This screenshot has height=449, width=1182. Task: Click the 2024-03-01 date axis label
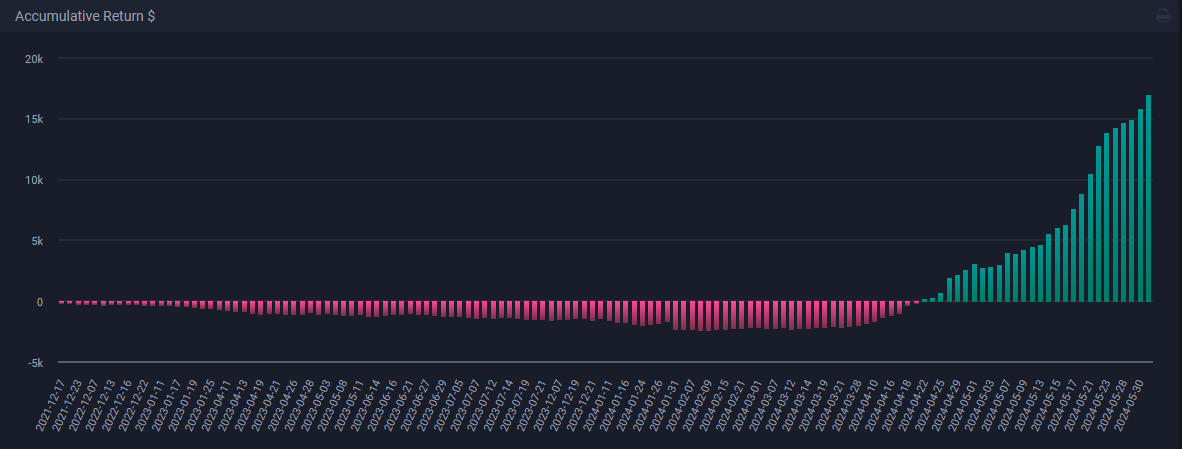pyautogui.click(x=747, y=405)
